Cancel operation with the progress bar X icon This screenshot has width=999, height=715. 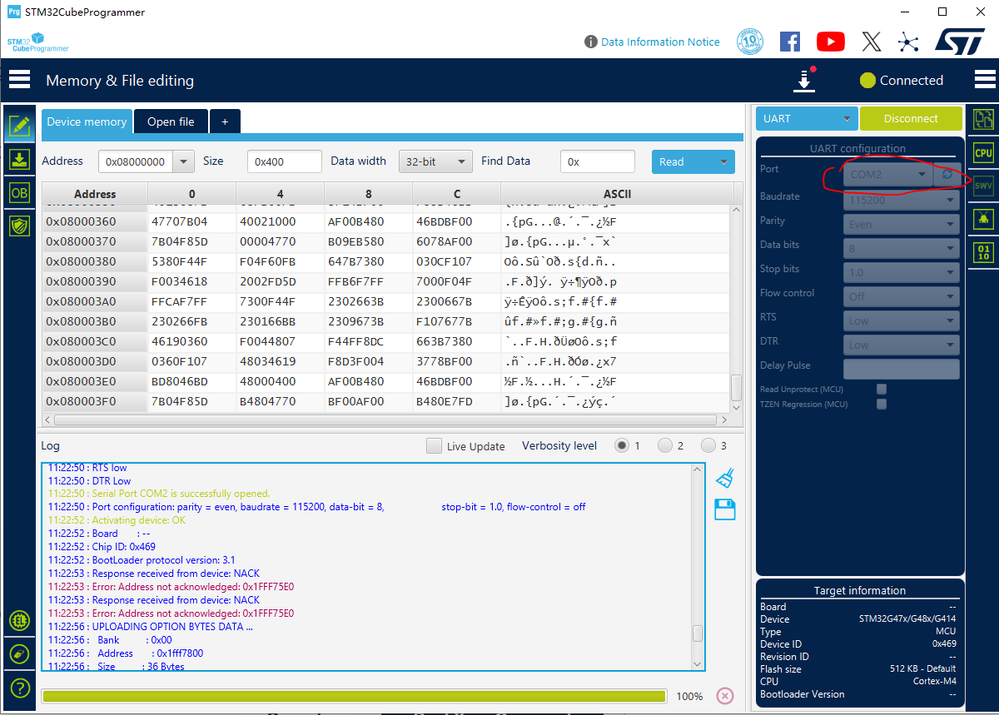tap(725, 696)
